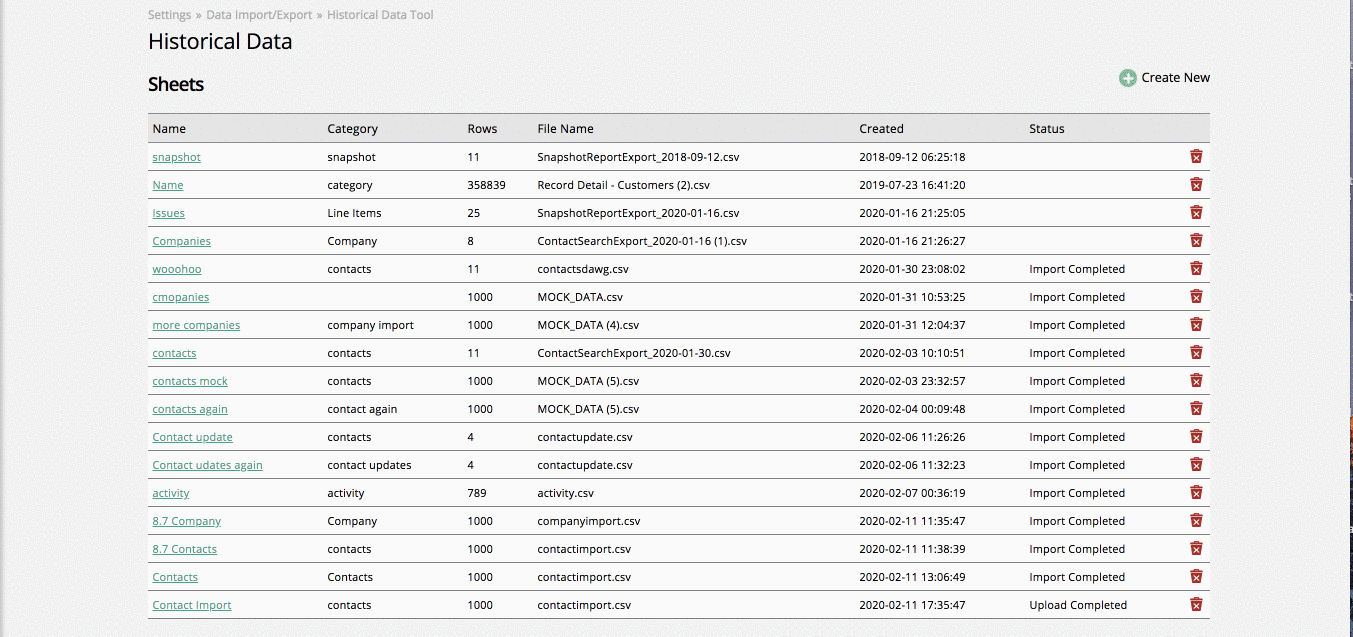Viewport: 1353px width, 637px height.
Task: Delete the more companies sheet
Action: coord(1196,325)
